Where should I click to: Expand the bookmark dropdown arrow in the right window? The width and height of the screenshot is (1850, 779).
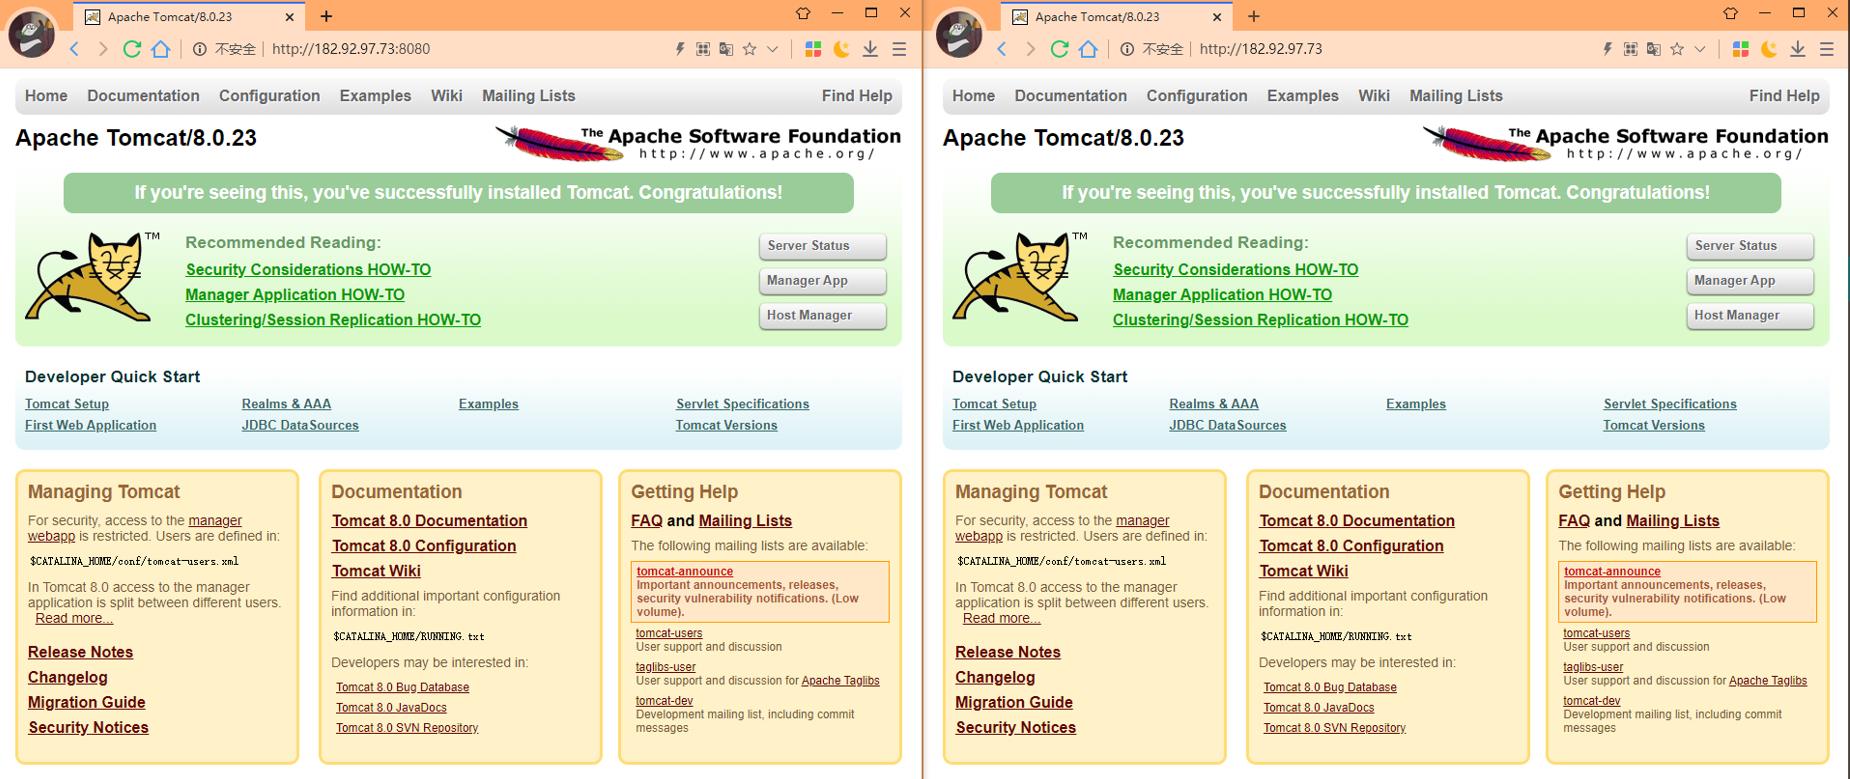click(1700, 49)
